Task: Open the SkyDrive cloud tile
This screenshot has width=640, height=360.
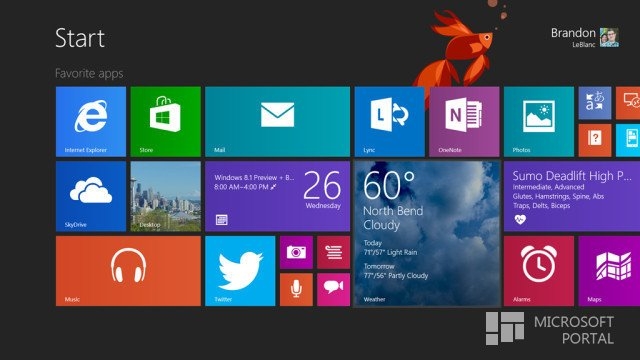Action: [x=91, y=196]
